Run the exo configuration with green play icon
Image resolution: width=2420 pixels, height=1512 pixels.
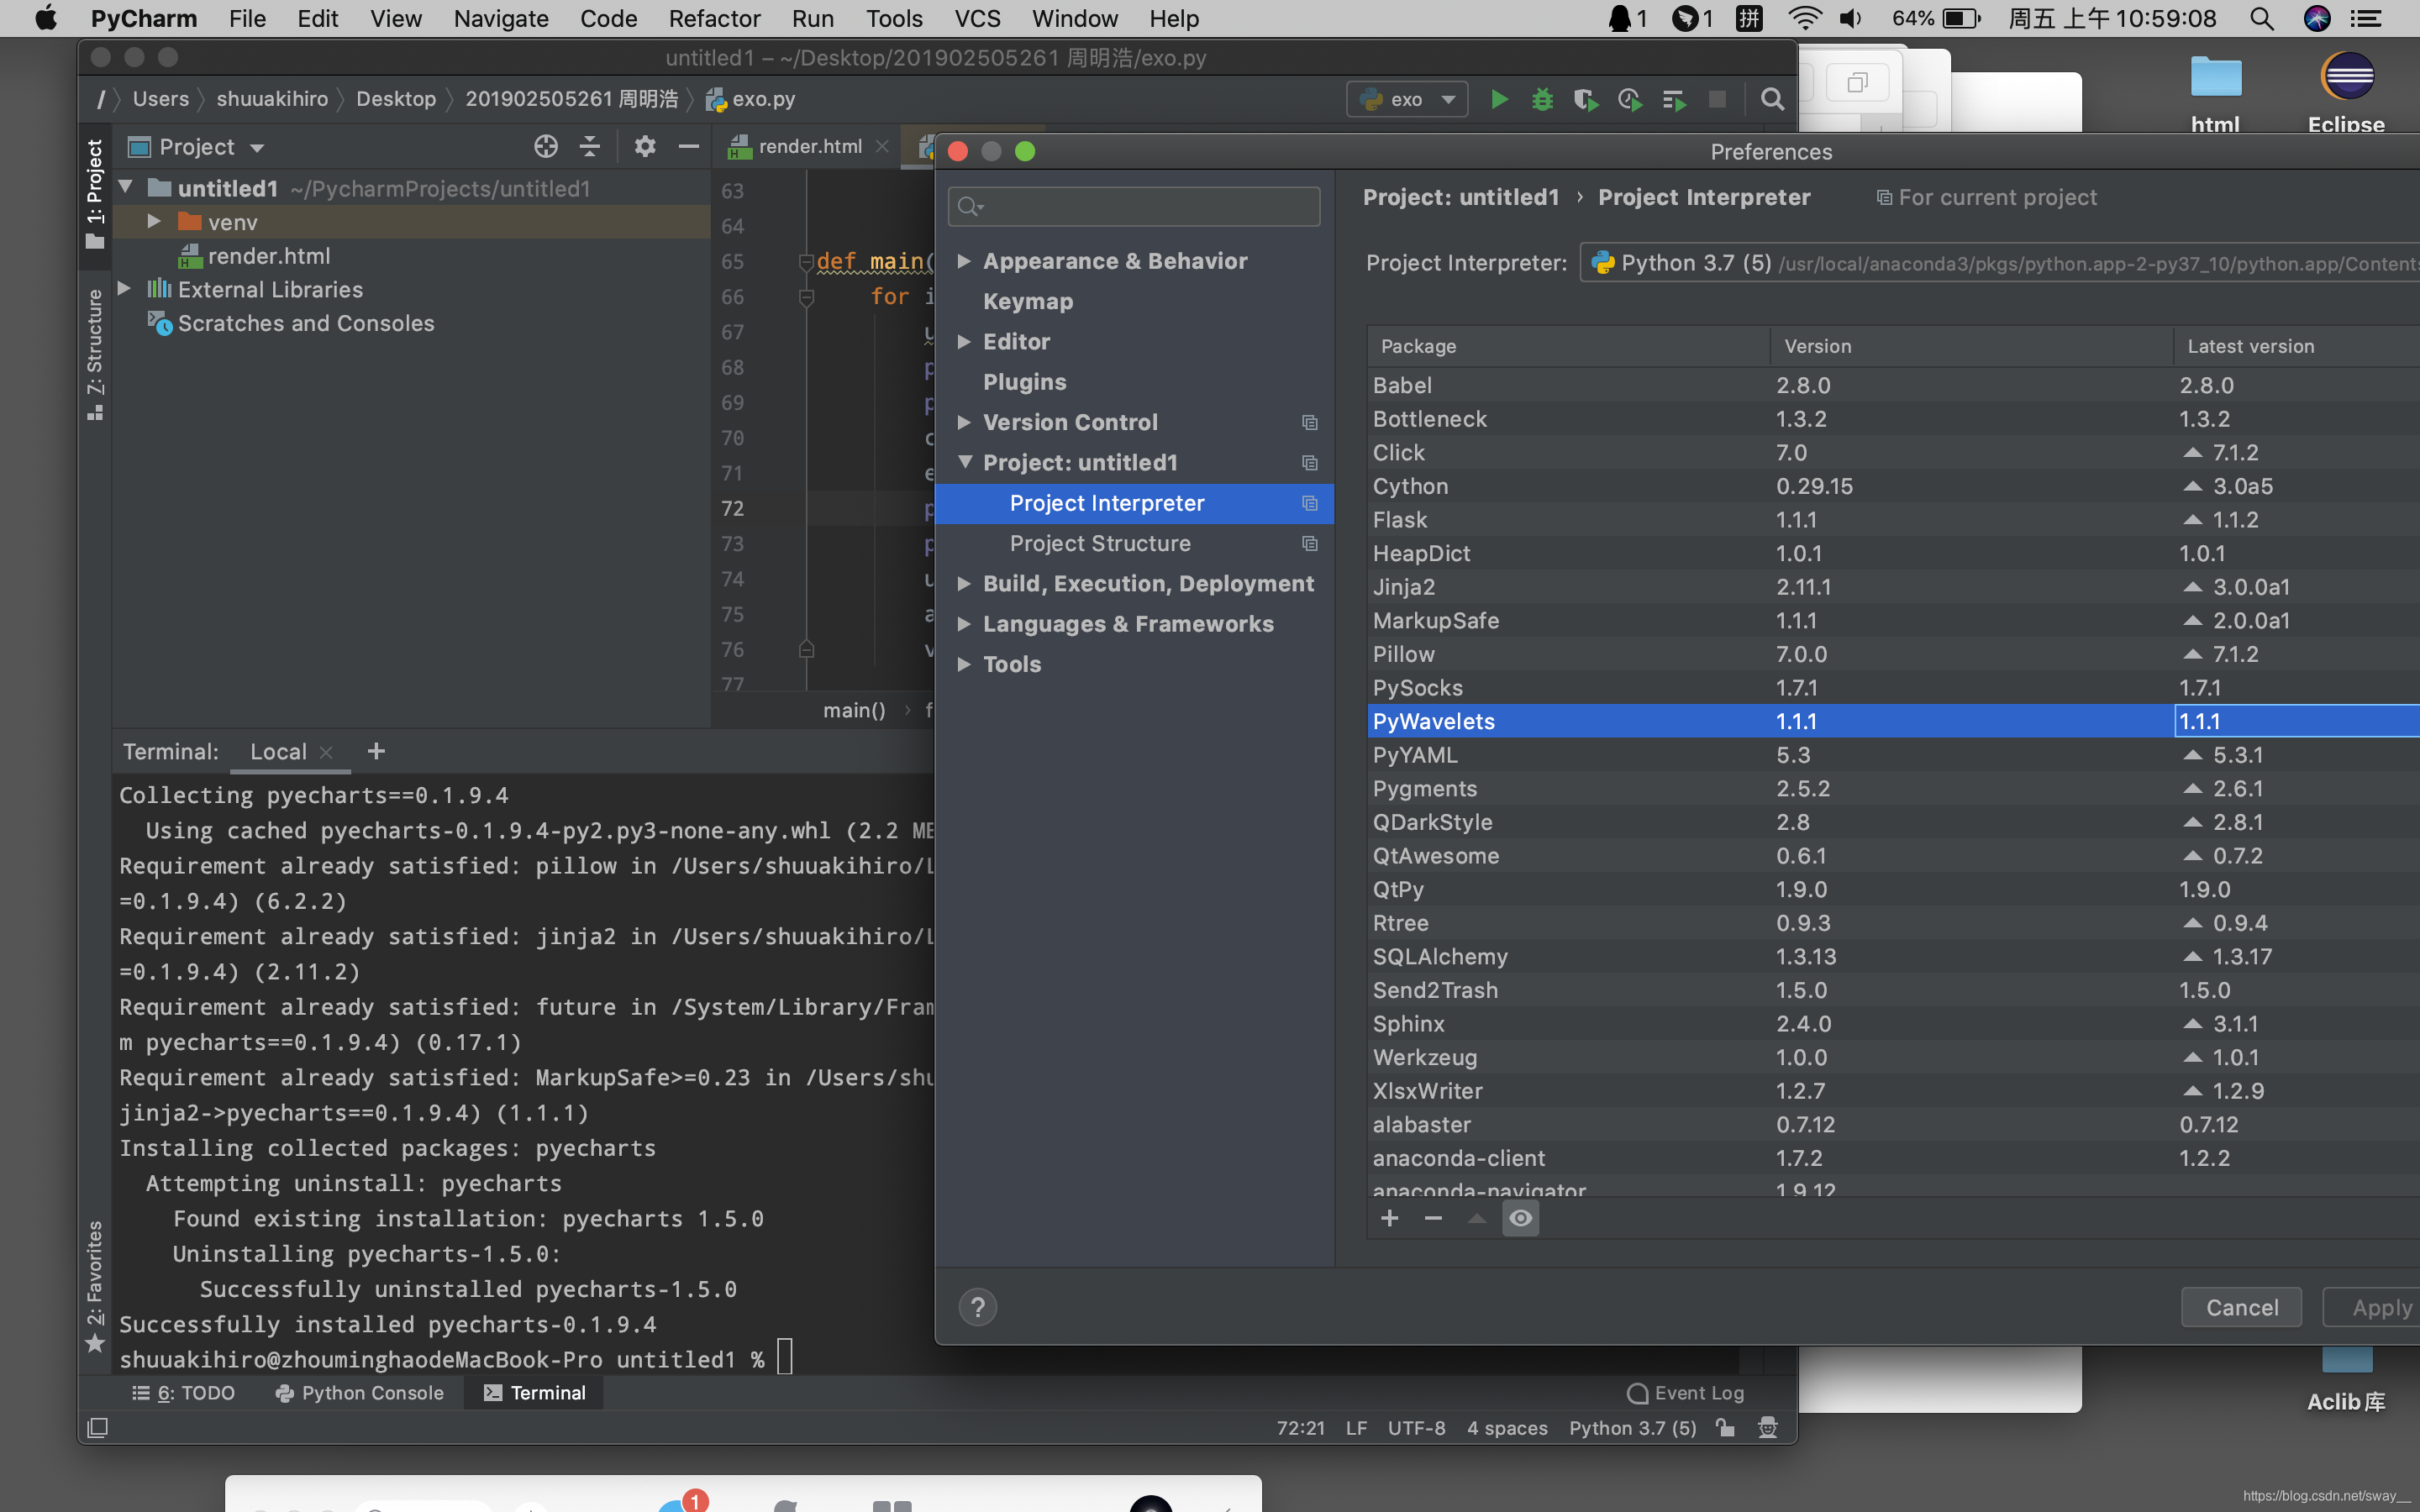click(x=1498, y=99)
